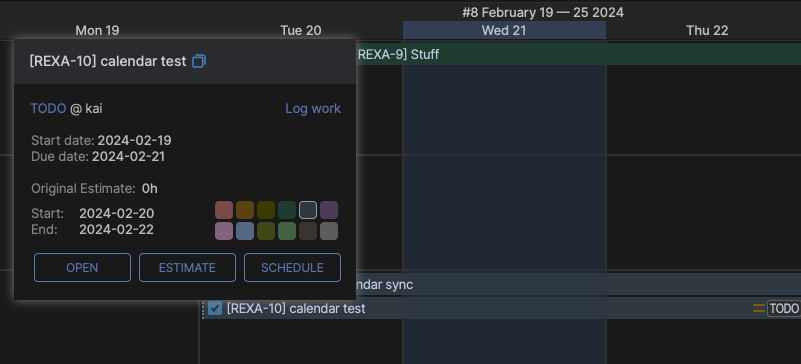Click the TODO status link in popup
This screenshot has height=364, width=801.
point(48,108)
